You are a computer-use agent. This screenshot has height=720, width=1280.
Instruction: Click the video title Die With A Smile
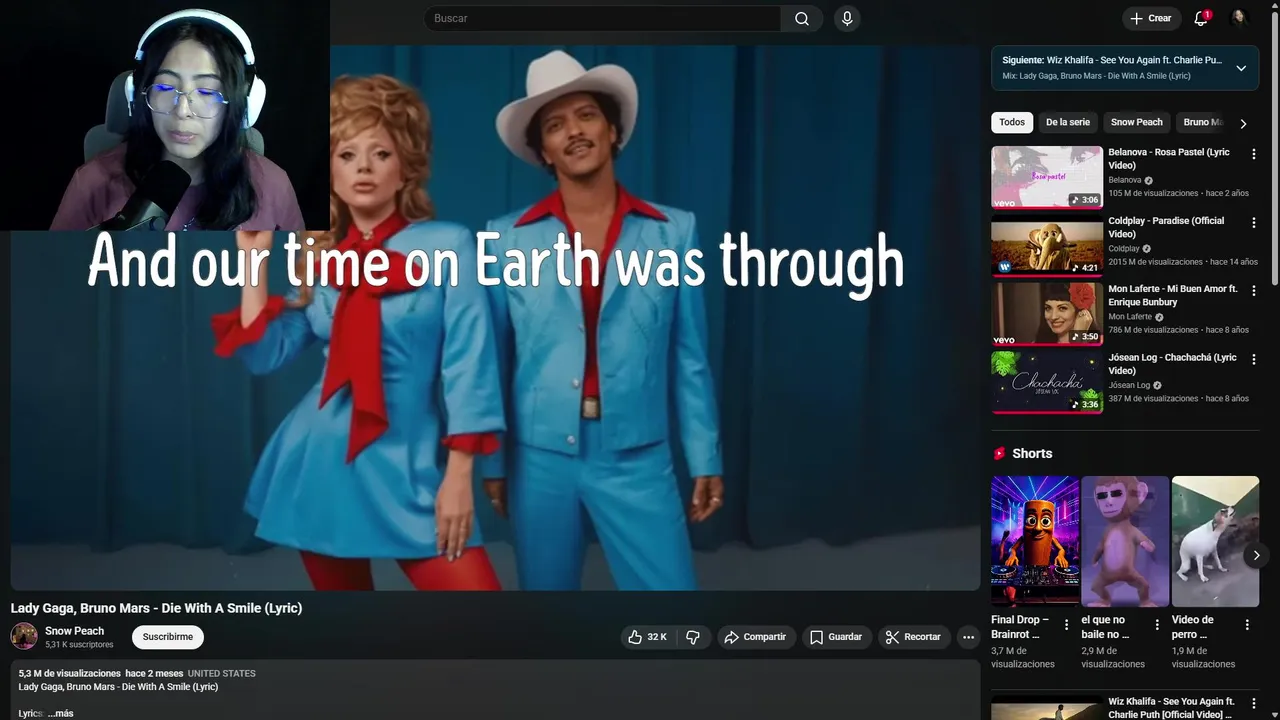pyautogui.click(x=156, y=608)
